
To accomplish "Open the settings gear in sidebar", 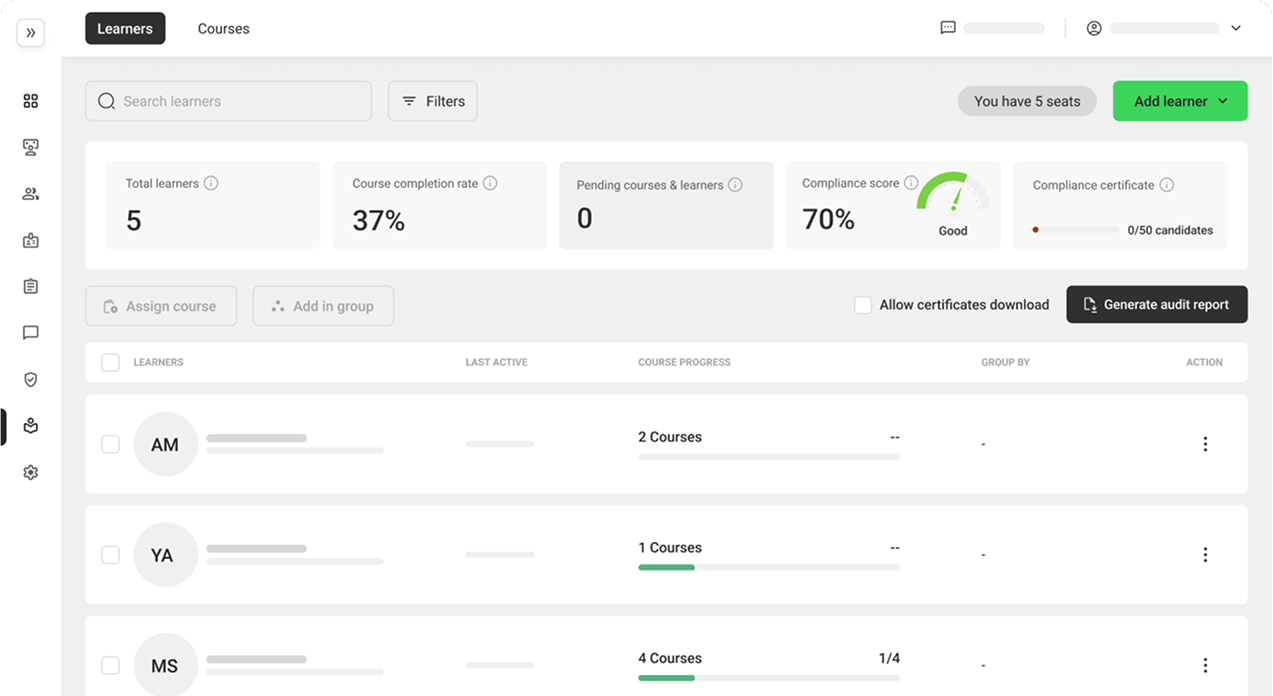I will [30, 473].
